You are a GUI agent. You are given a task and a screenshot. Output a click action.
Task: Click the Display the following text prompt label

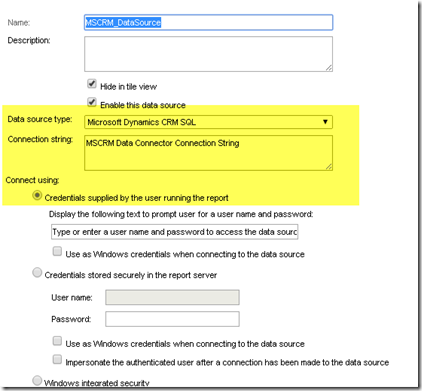(x=181, y=214)
